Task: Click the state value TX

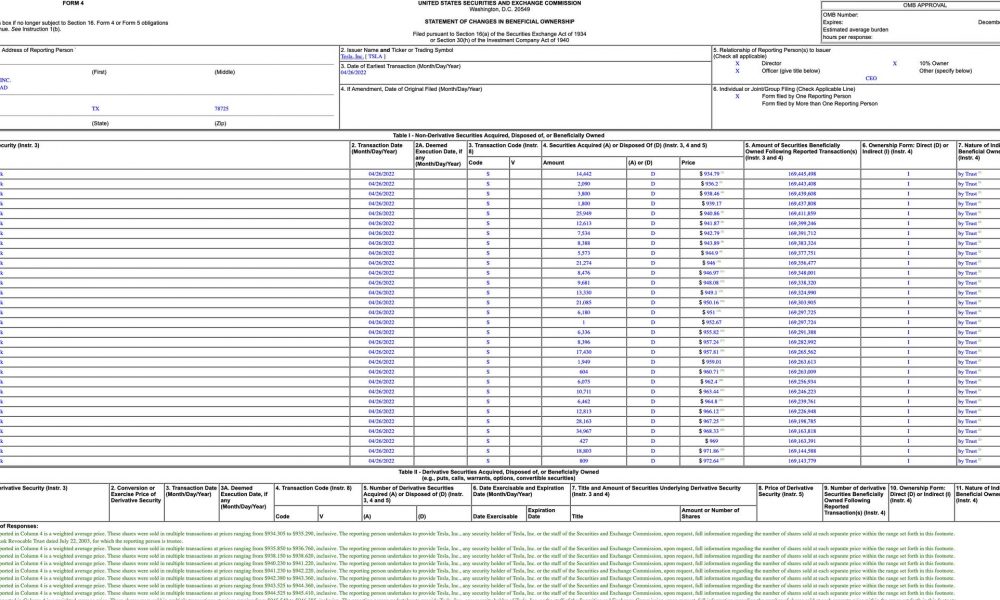Action: pos(96,109)
